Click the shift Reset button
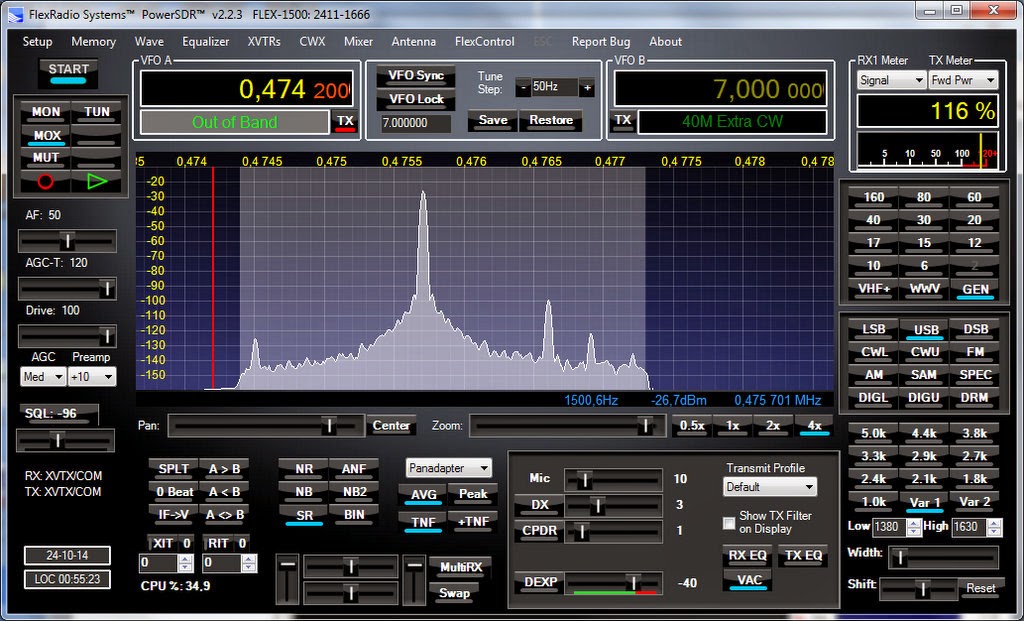This screenshot has height=621, width=1024. (980, 588)
